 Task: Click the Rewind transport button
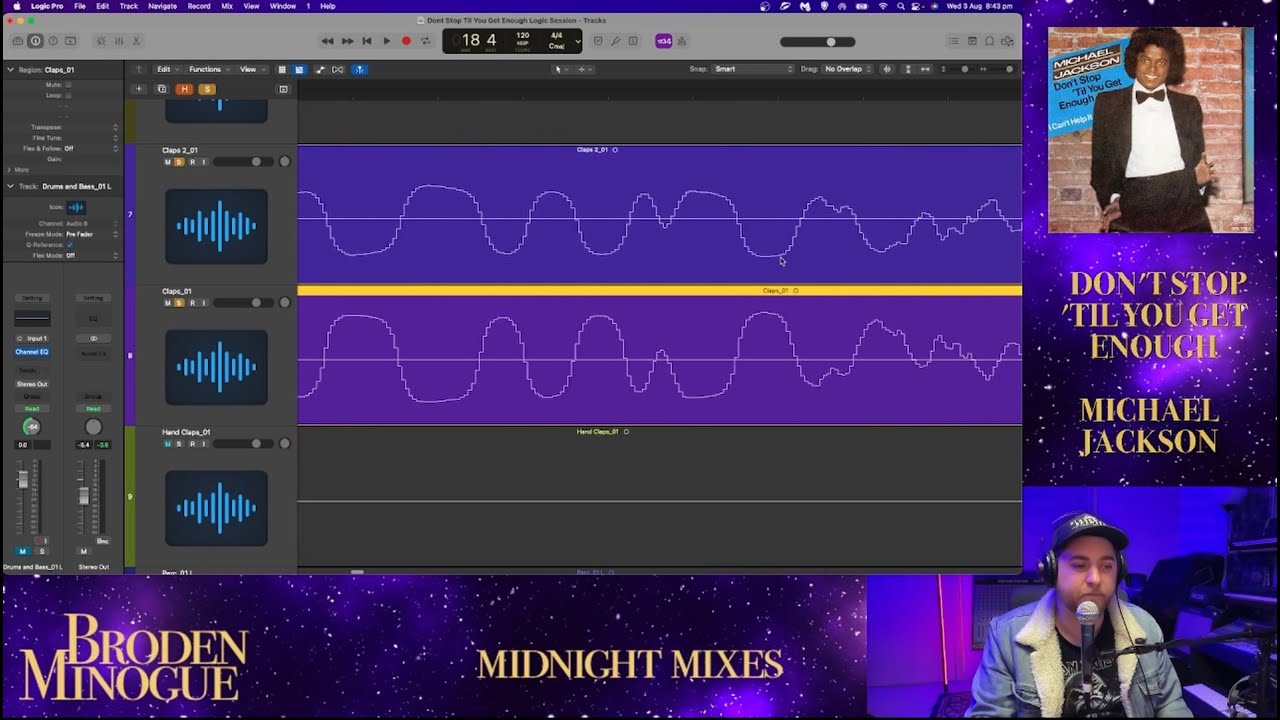click(x=327, y=41)
